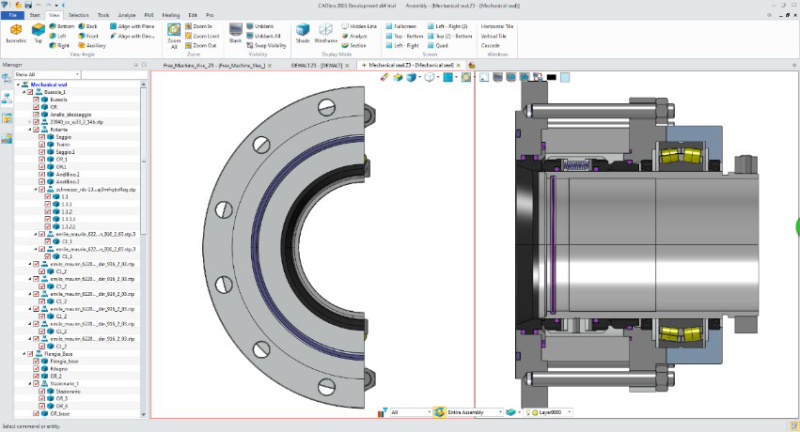800x432 pixels.
Task: Collapse the Bussola_1 tree node
Action: 24,92
